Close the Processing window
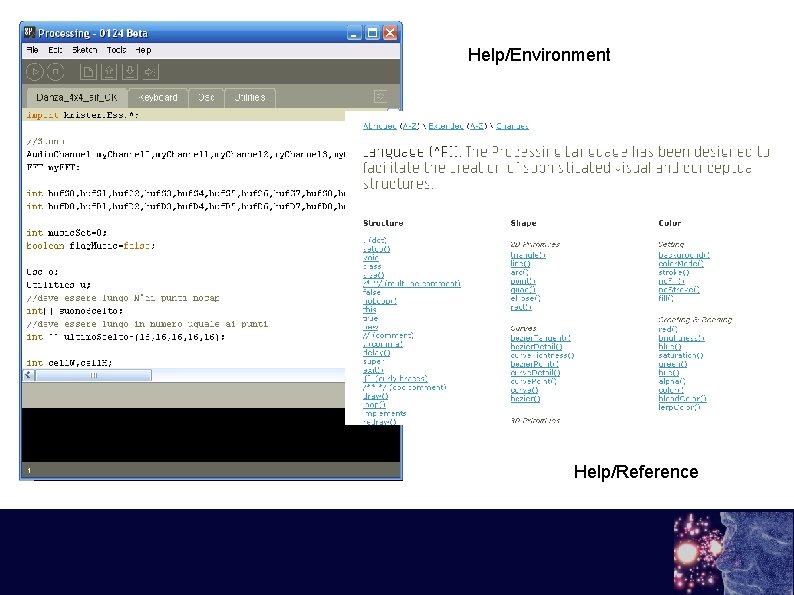This screenshot has width=794, height=595. click(x=390, y=33)
